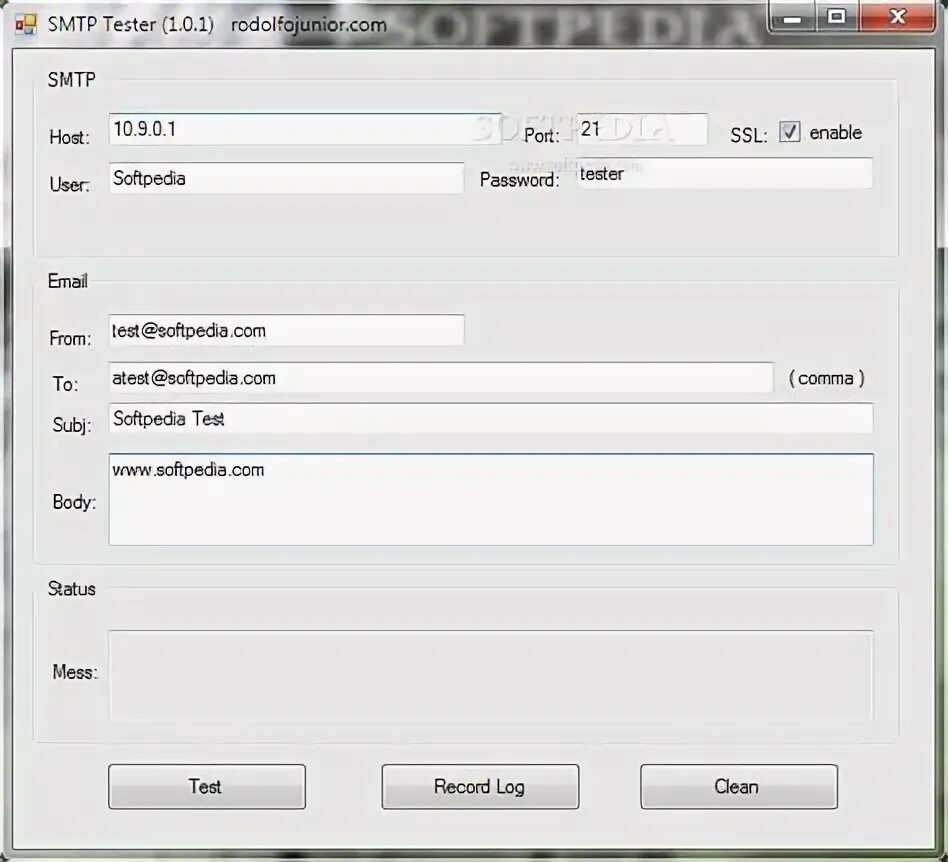Screen dimensions: 948x862
Task: Click the Subj field with Softpedia Test
Action: [x=490, y=418]
